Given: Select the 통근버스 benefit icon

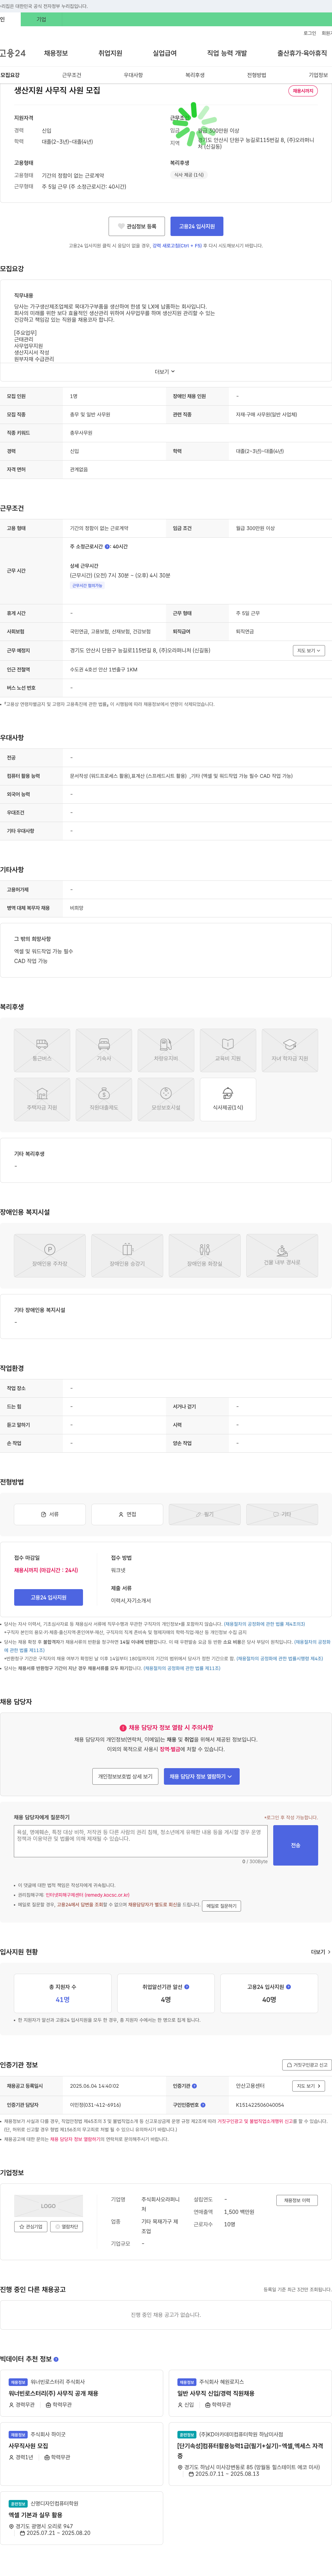Looking at the screenshot, I should 42,1050.
